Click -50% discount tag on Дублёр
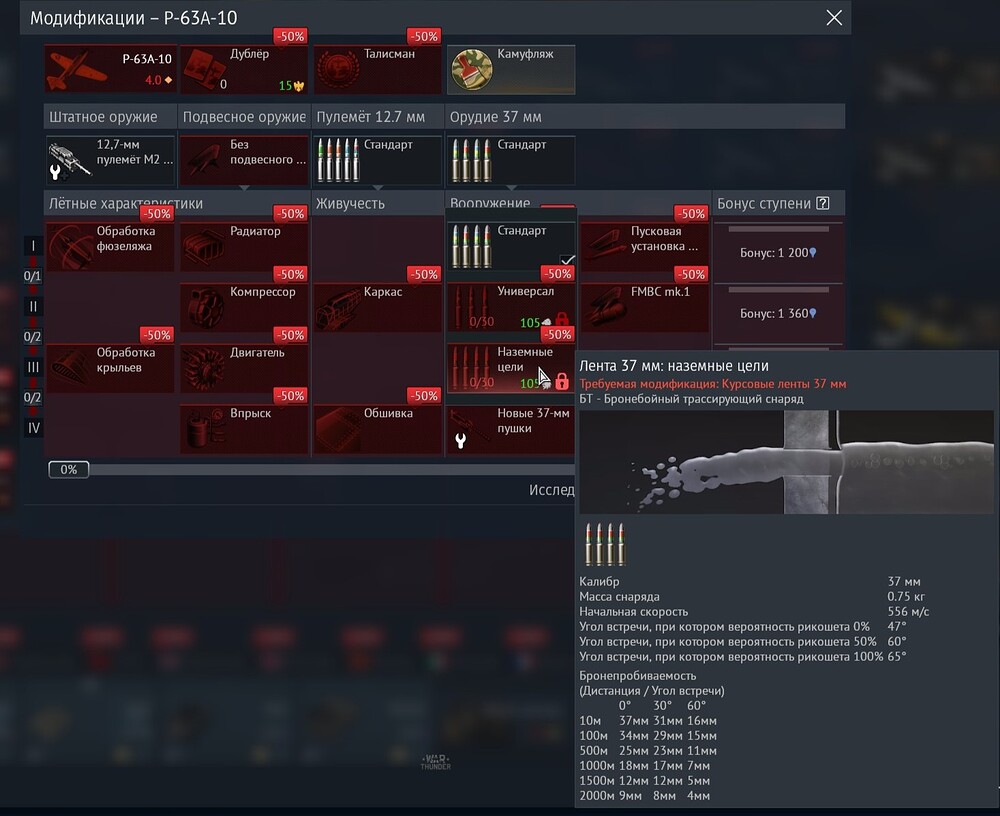The height and width of the screenshot is (816, 1000). [290, 36]
